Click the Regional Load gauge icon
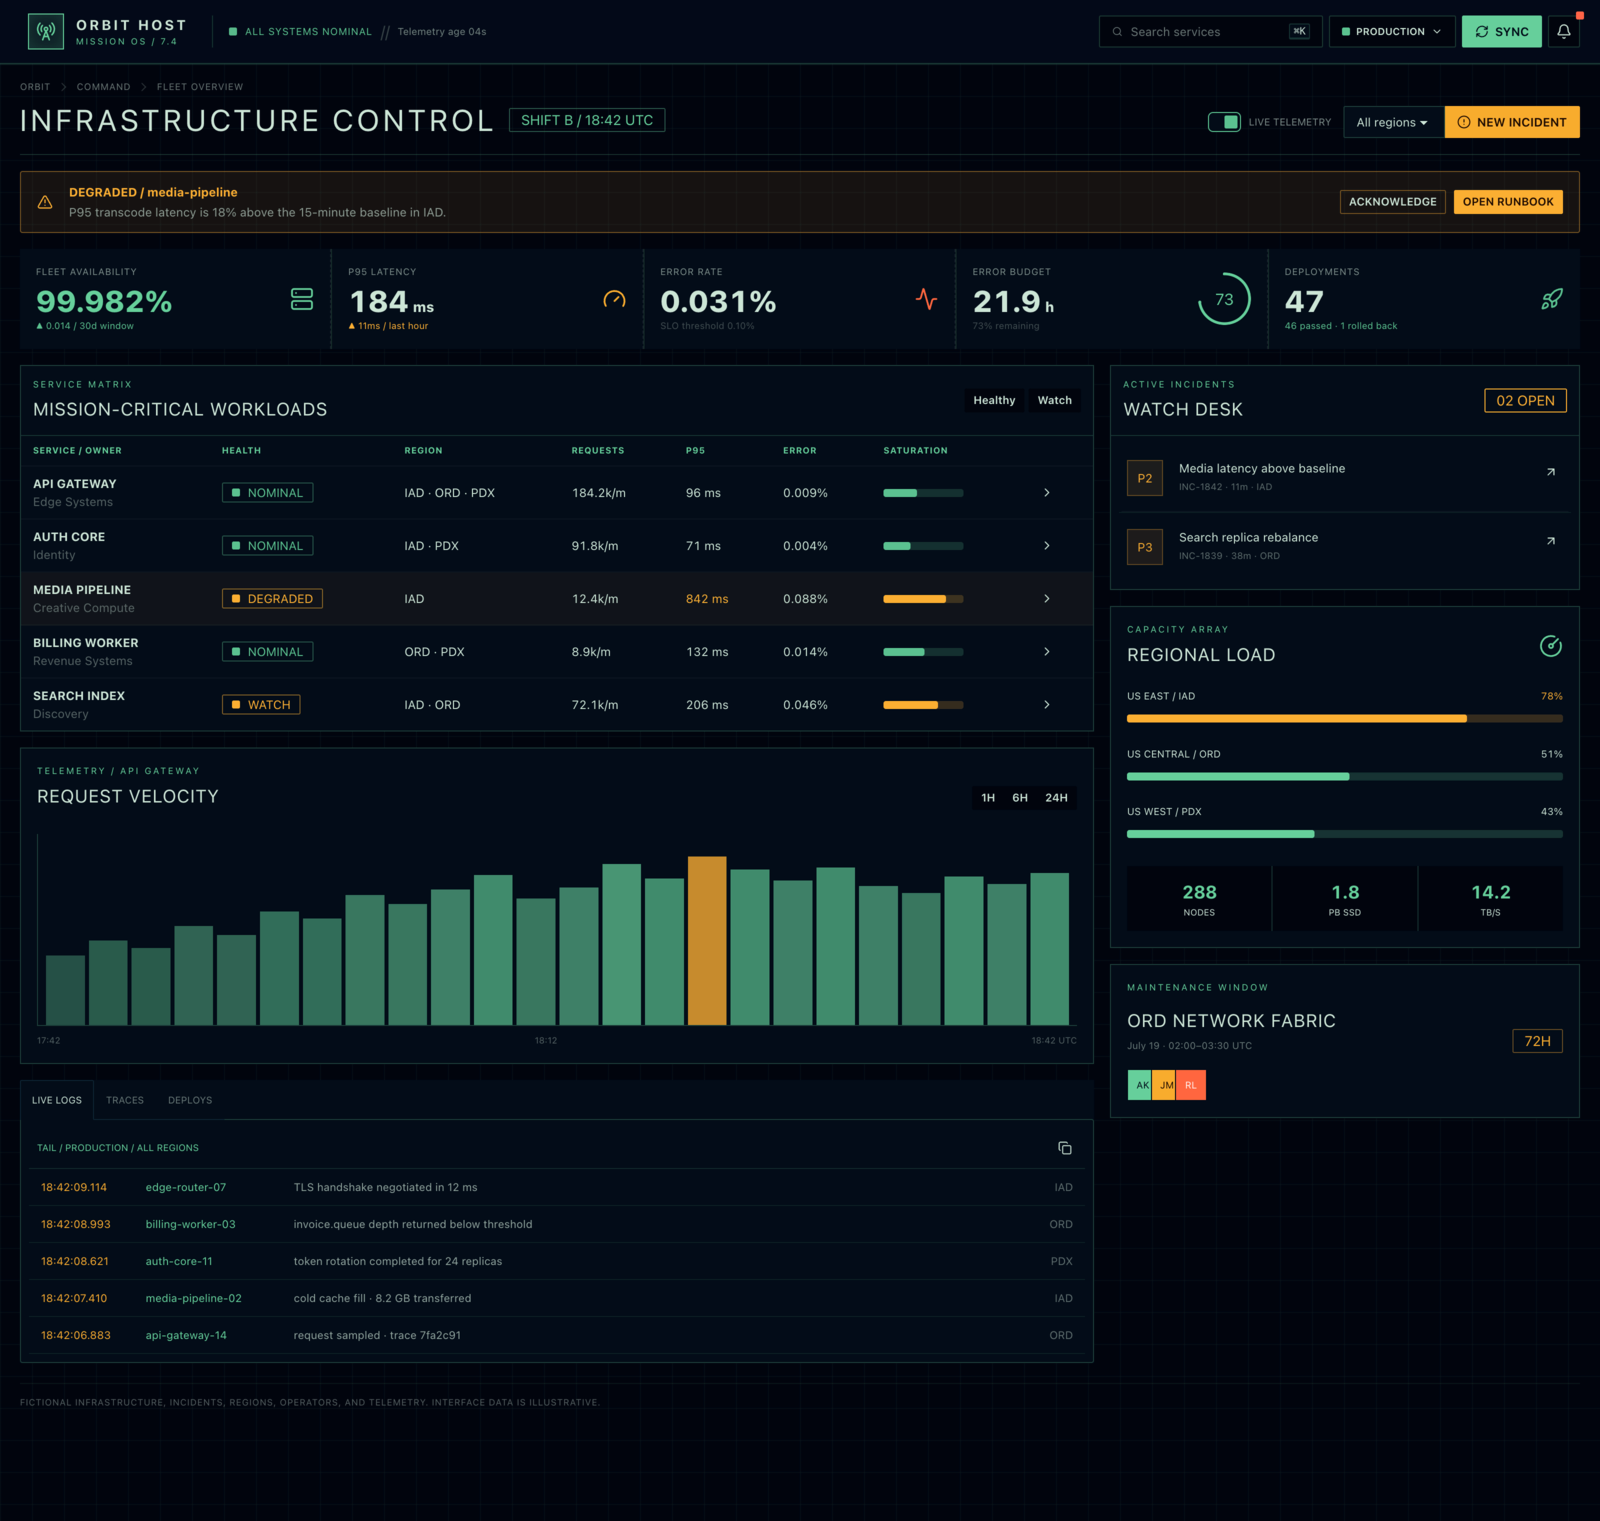Image resolution: width=1600 pixels, height=1521 pixels. tap(1551, 646)
